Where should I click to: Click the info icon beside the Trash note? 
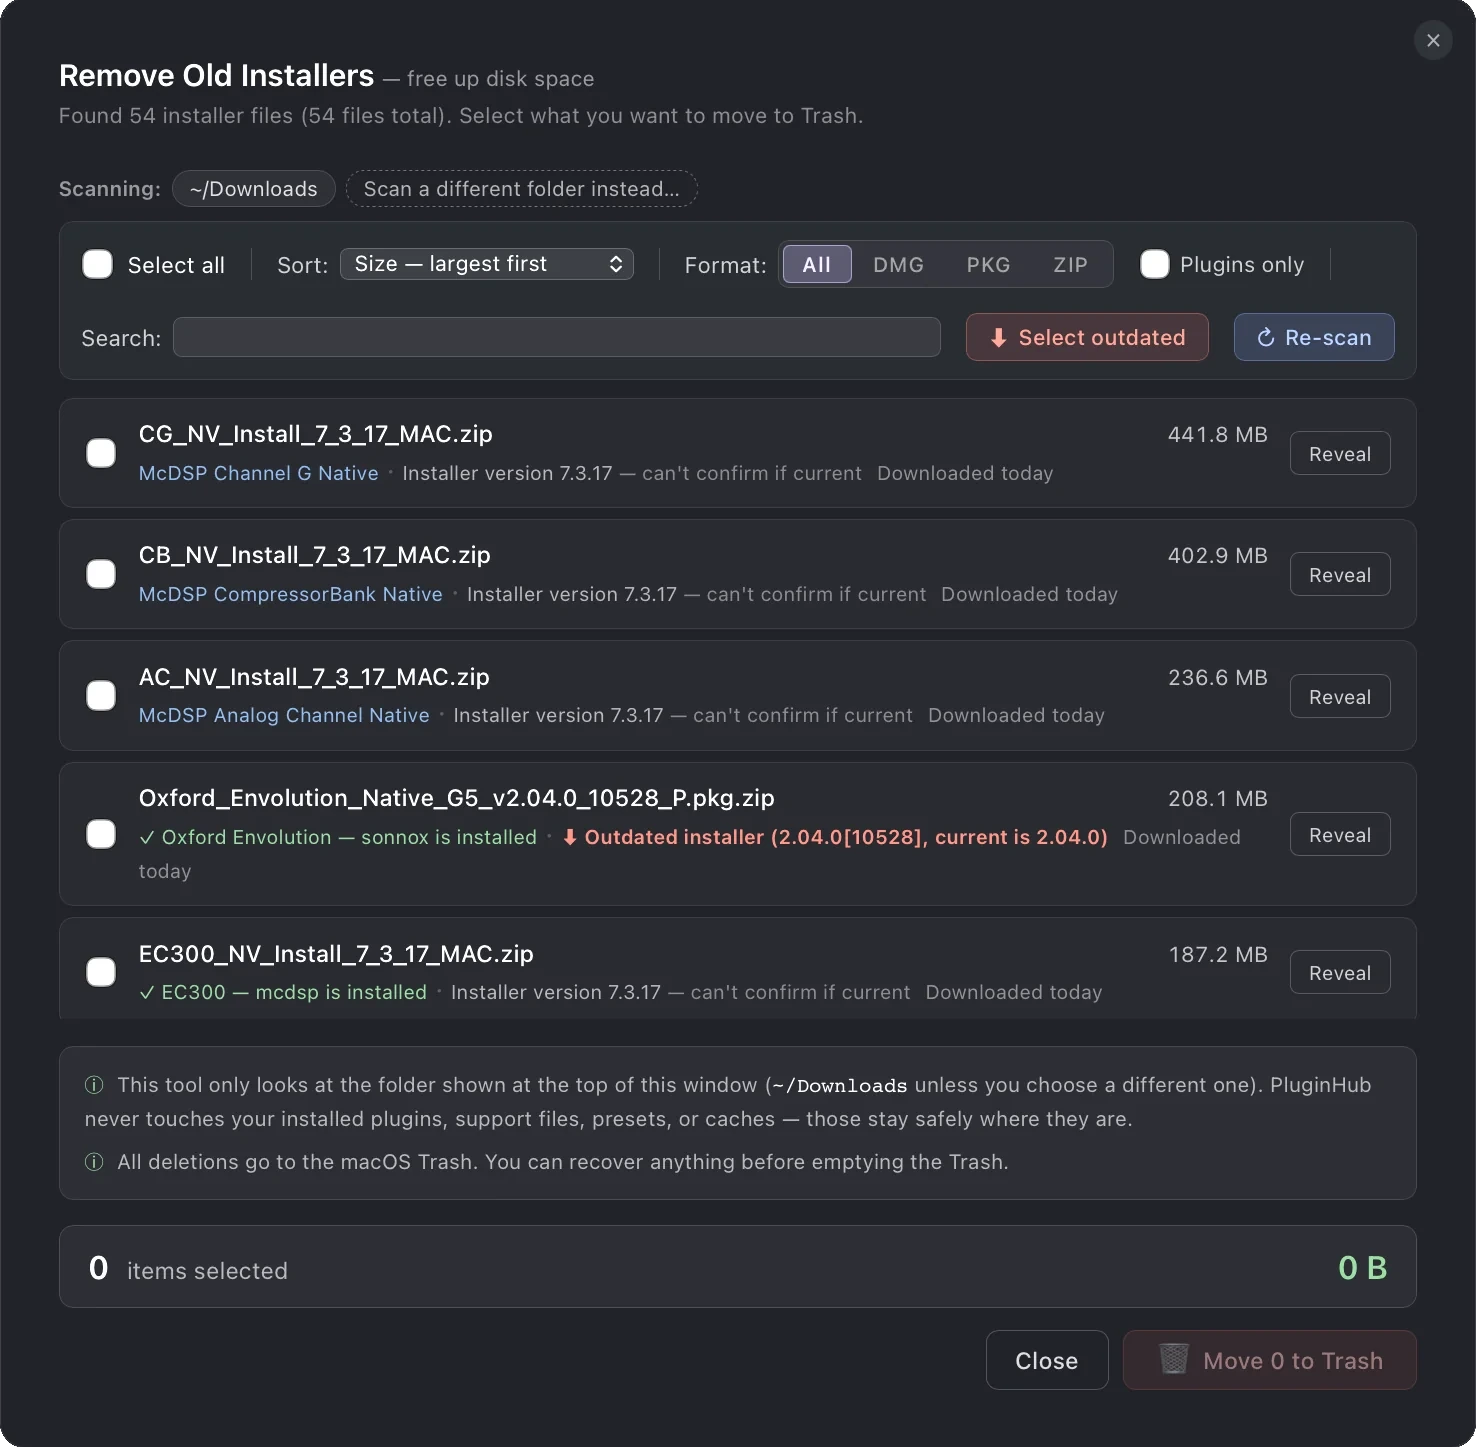94,1162
